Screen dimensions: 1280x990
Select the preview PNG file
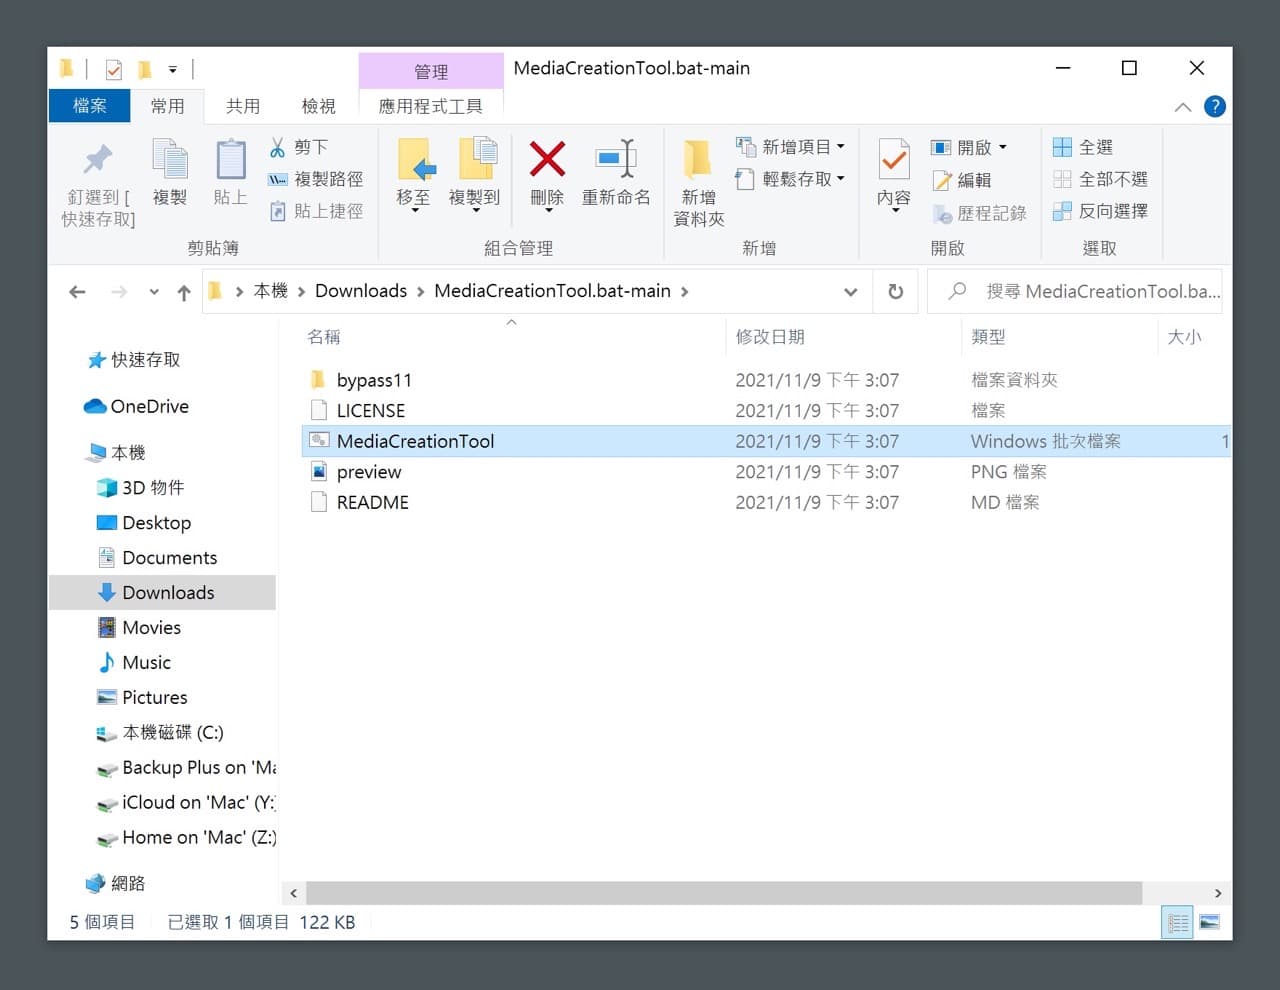click(369, 472)
